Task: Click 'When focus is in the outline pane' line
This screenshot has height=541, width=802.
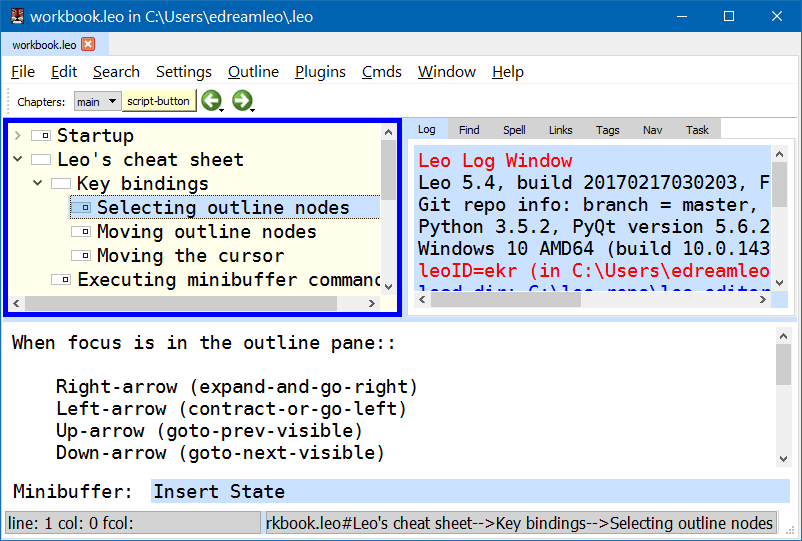Action: tap(204, 343)
